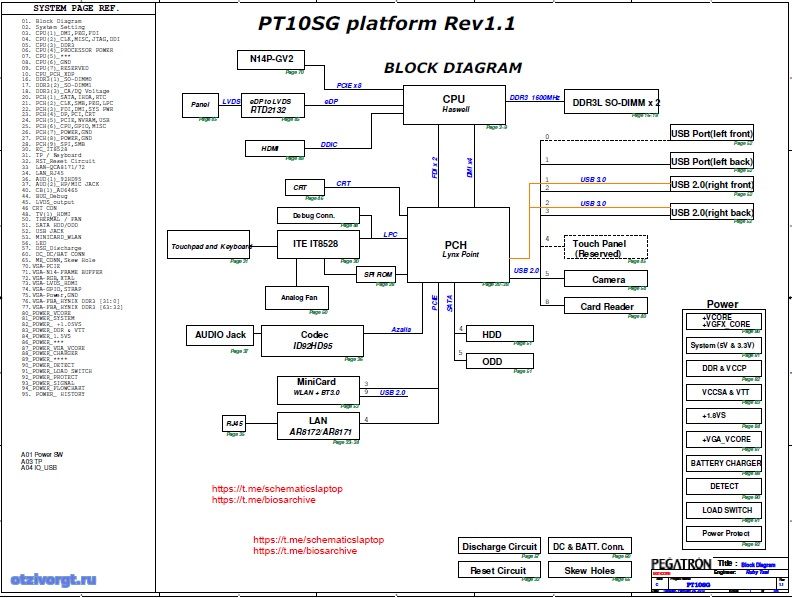Click the 'BATTERY CHARGER' block
792x598 pixels.
pyautogui.click(x=724, y=463)
